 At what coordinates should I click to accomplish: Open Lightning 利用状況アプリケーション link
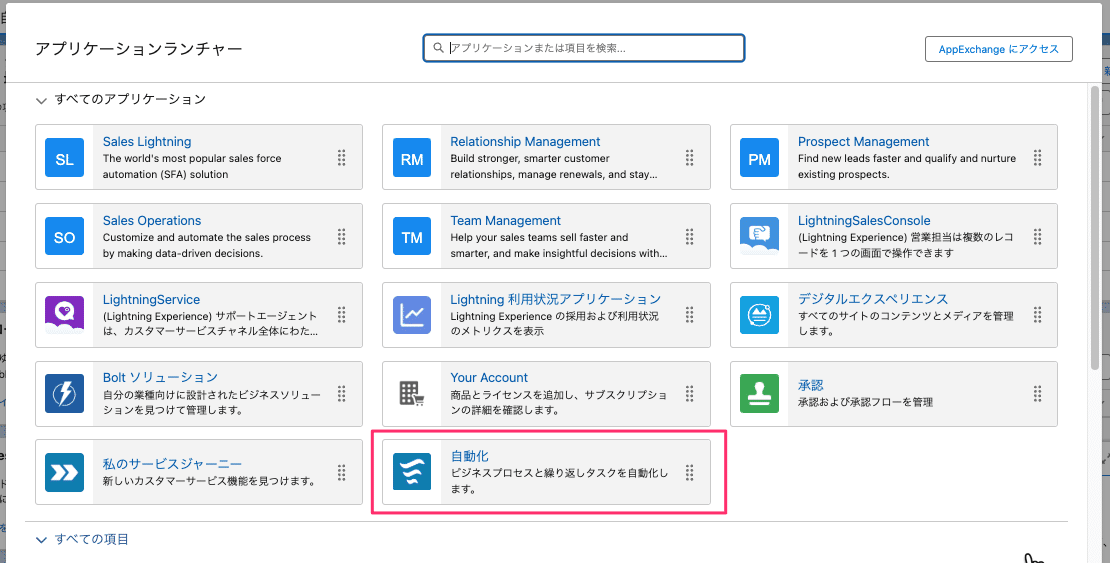coord(556,300)
